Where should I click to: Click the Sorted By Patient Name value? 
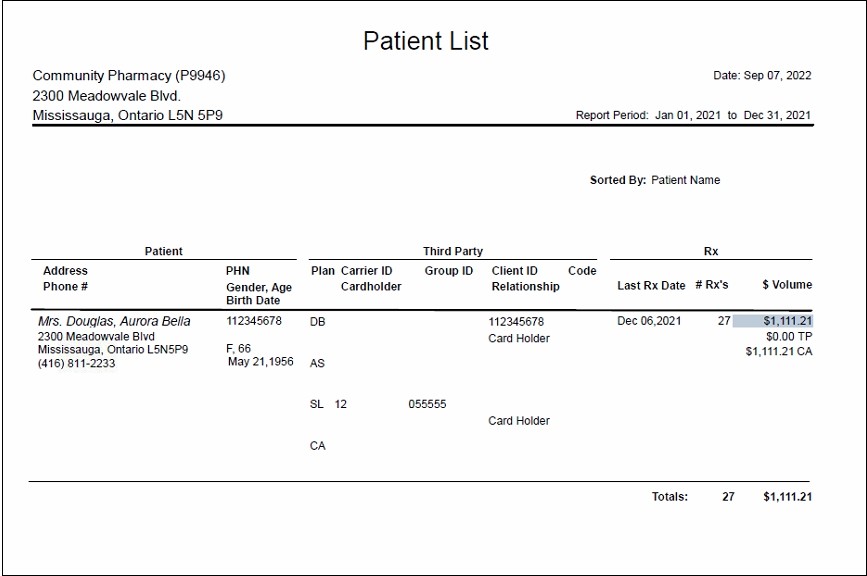pos(685,181)
